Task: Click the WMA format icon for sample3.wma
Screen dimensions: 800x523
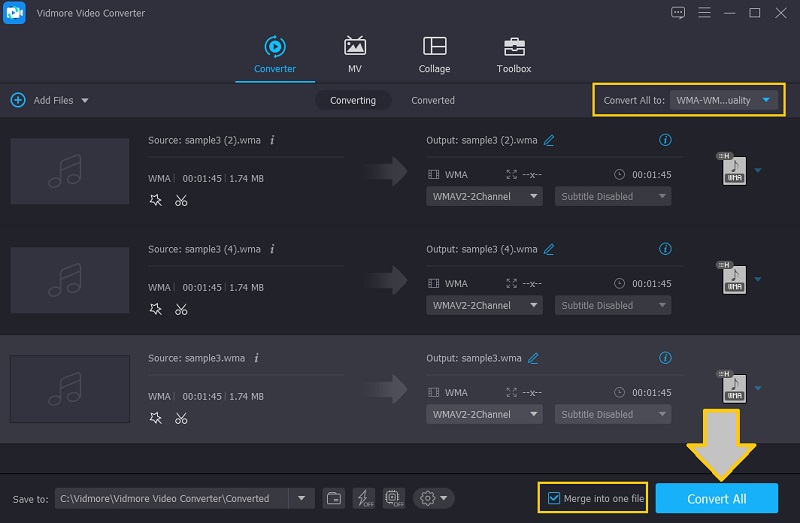Action: click(732, 387)
